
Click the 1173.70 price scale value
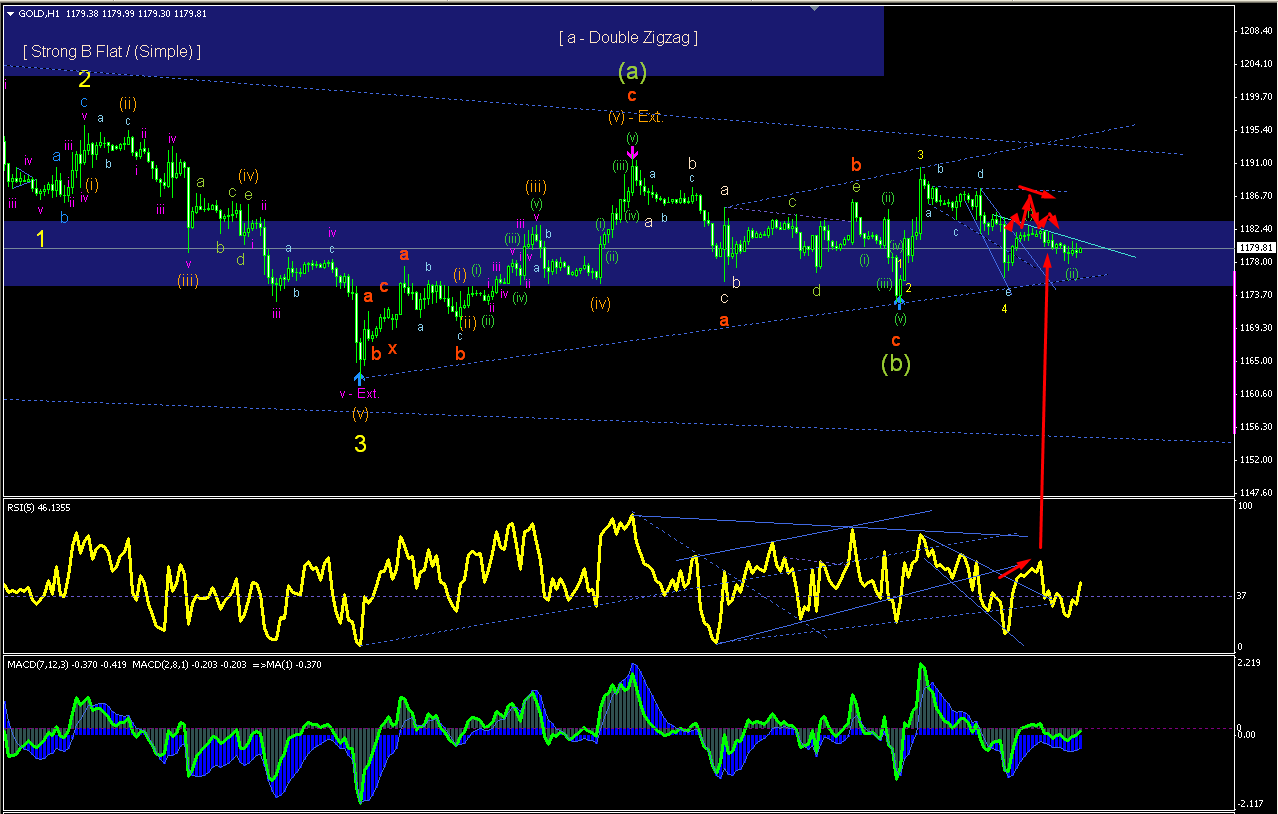pyautogui.click(x=1256, y=295)
